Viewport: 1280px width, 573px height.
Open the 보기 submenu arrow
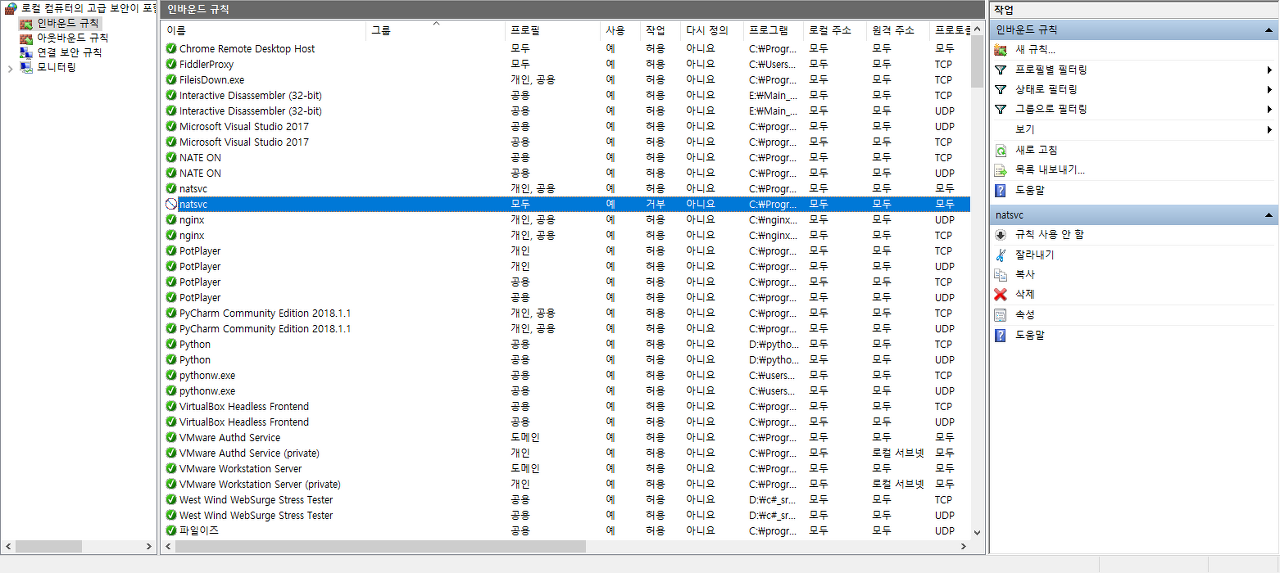coord(1270,129)
